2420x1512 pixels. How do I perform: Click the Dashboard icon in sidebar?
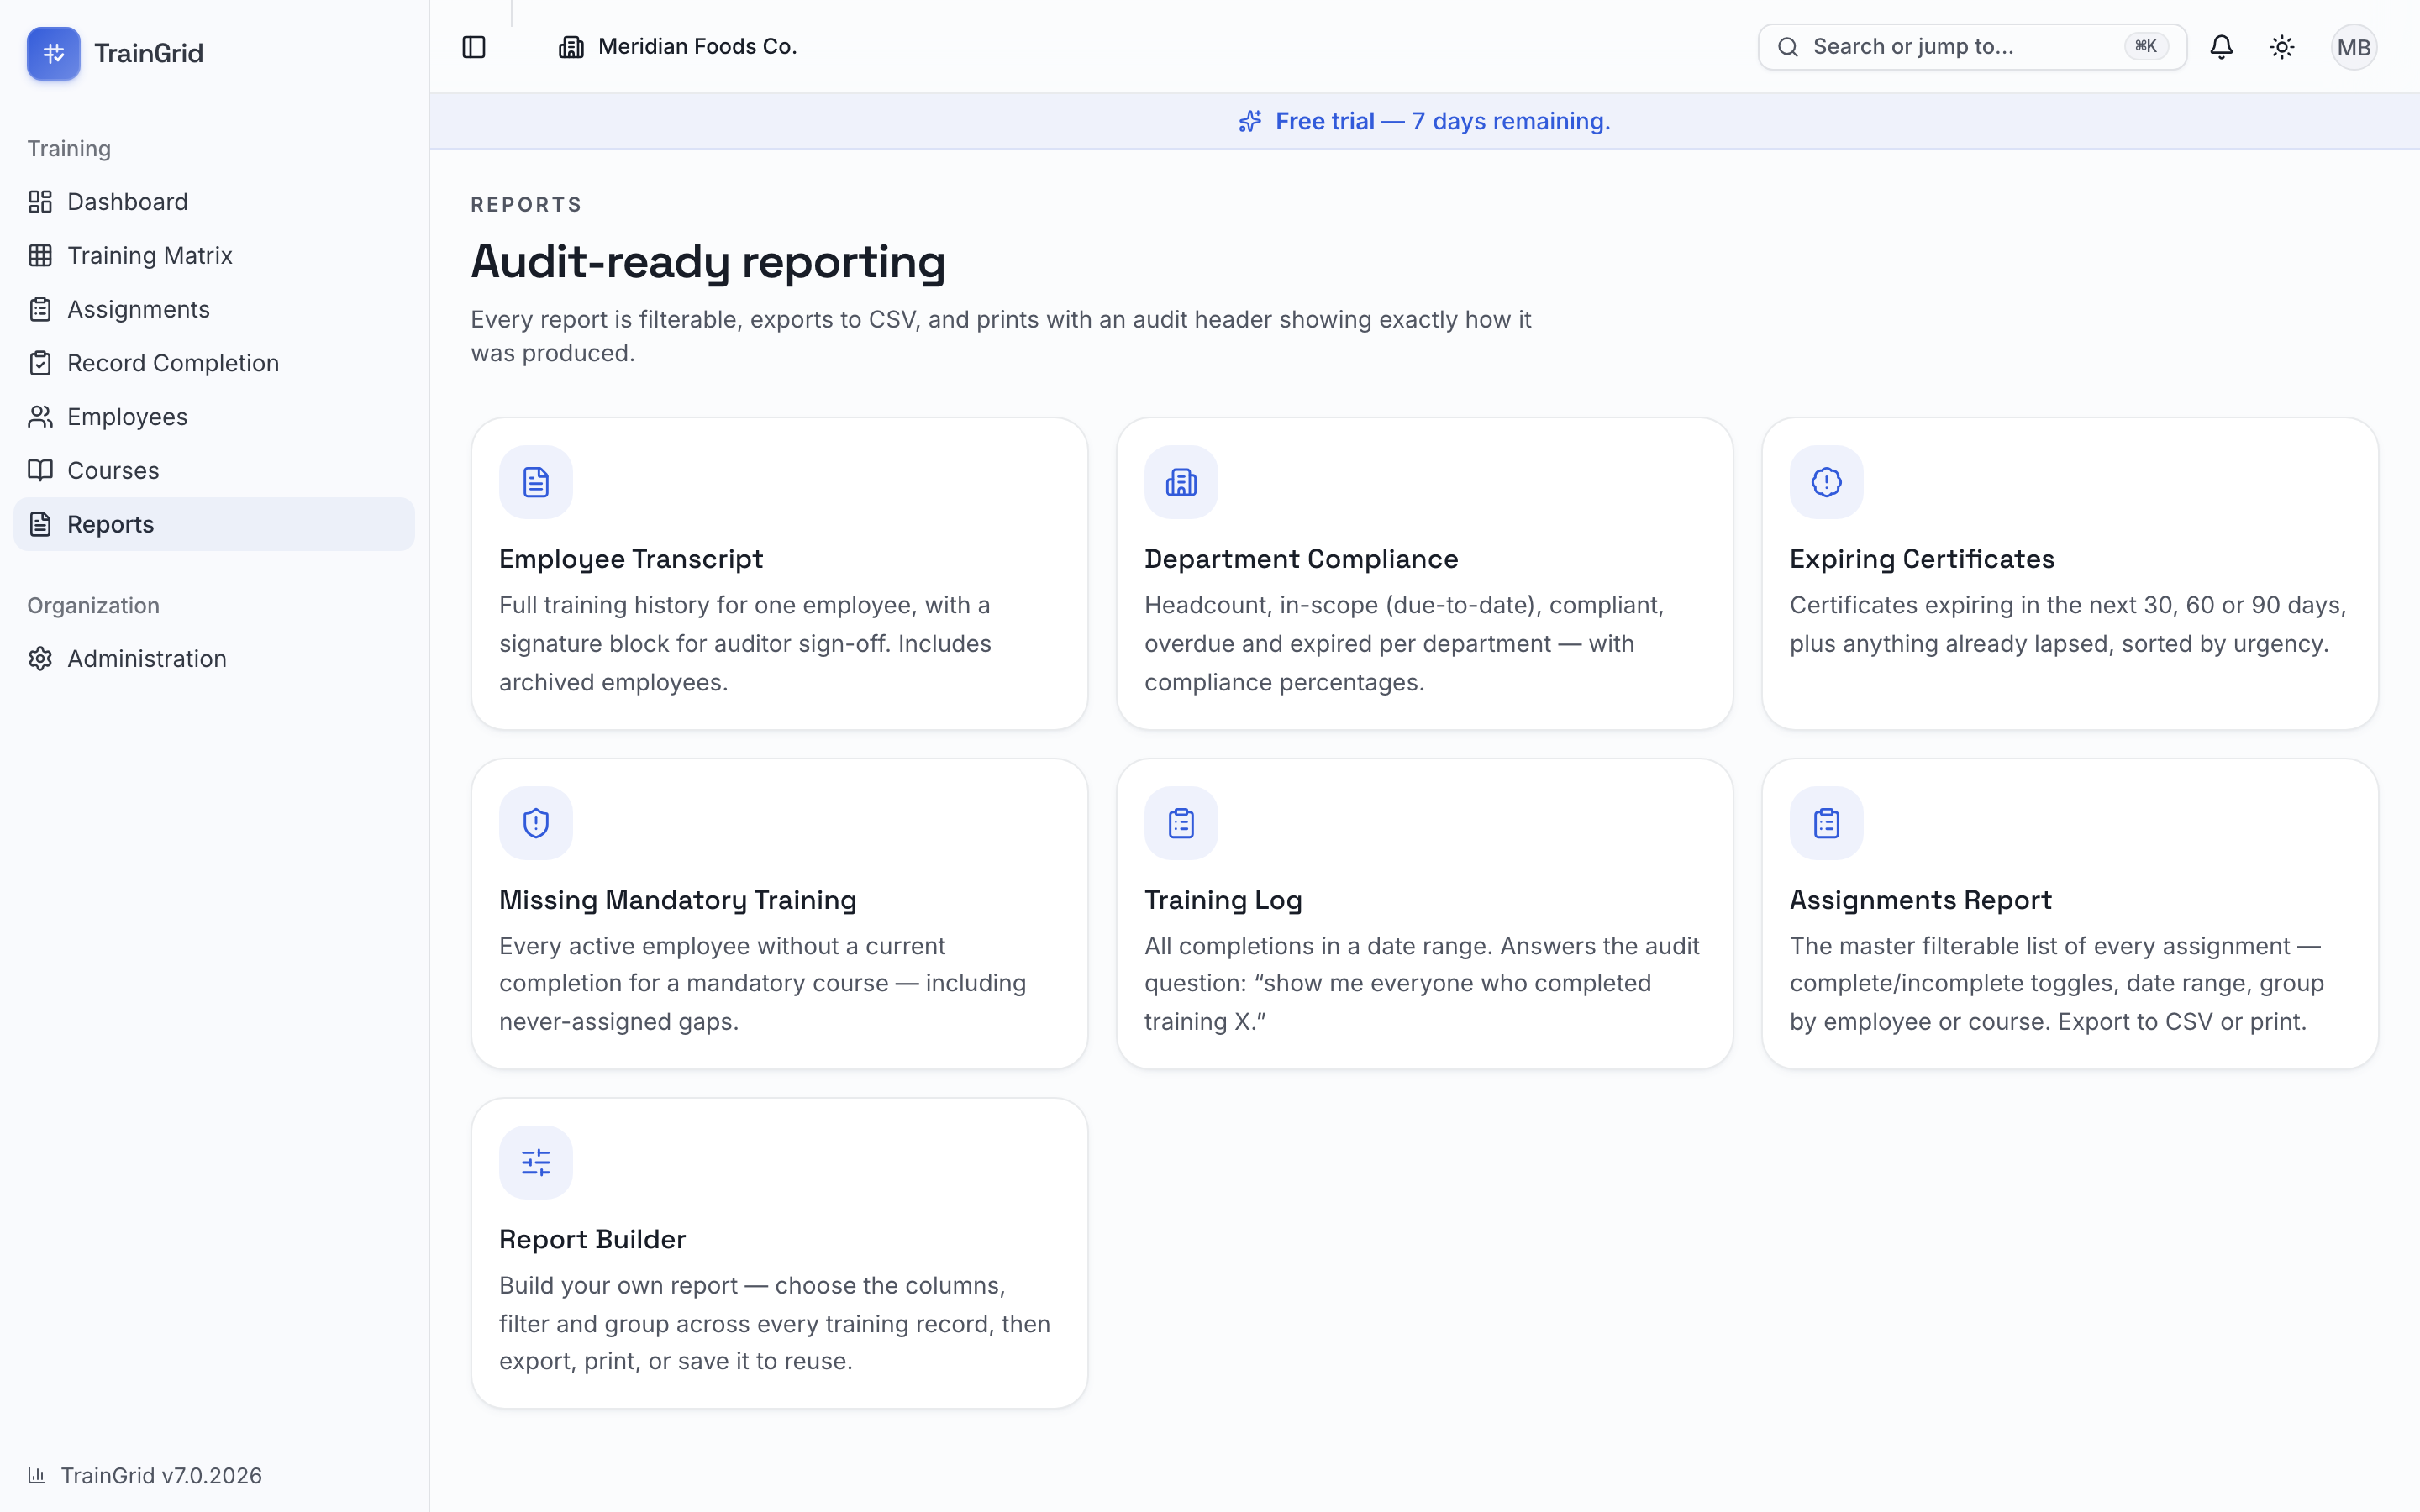[40, 202]
